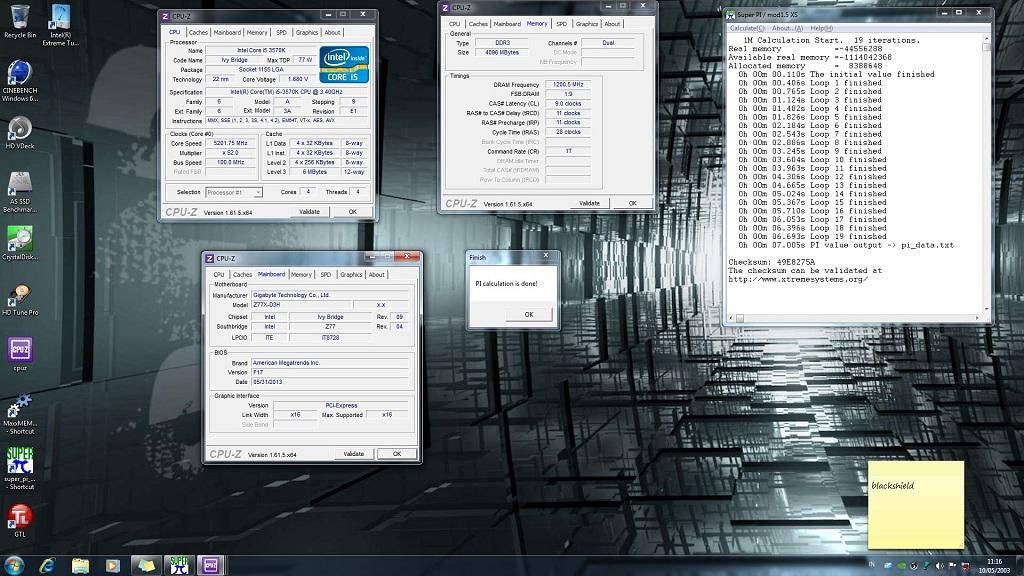1024x576 pixels.
Task: Click Validate in Mainboard tab window
Action: pyautogui.click(x=353, y=453)
